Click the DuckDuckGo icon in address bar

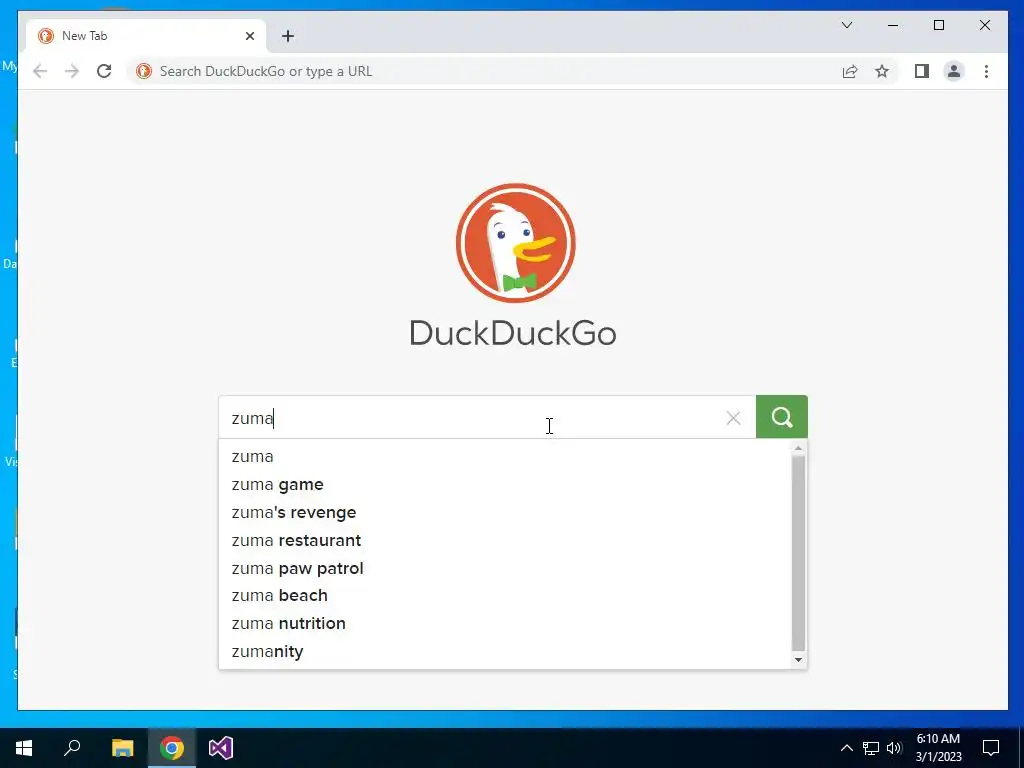click(144, 71)
